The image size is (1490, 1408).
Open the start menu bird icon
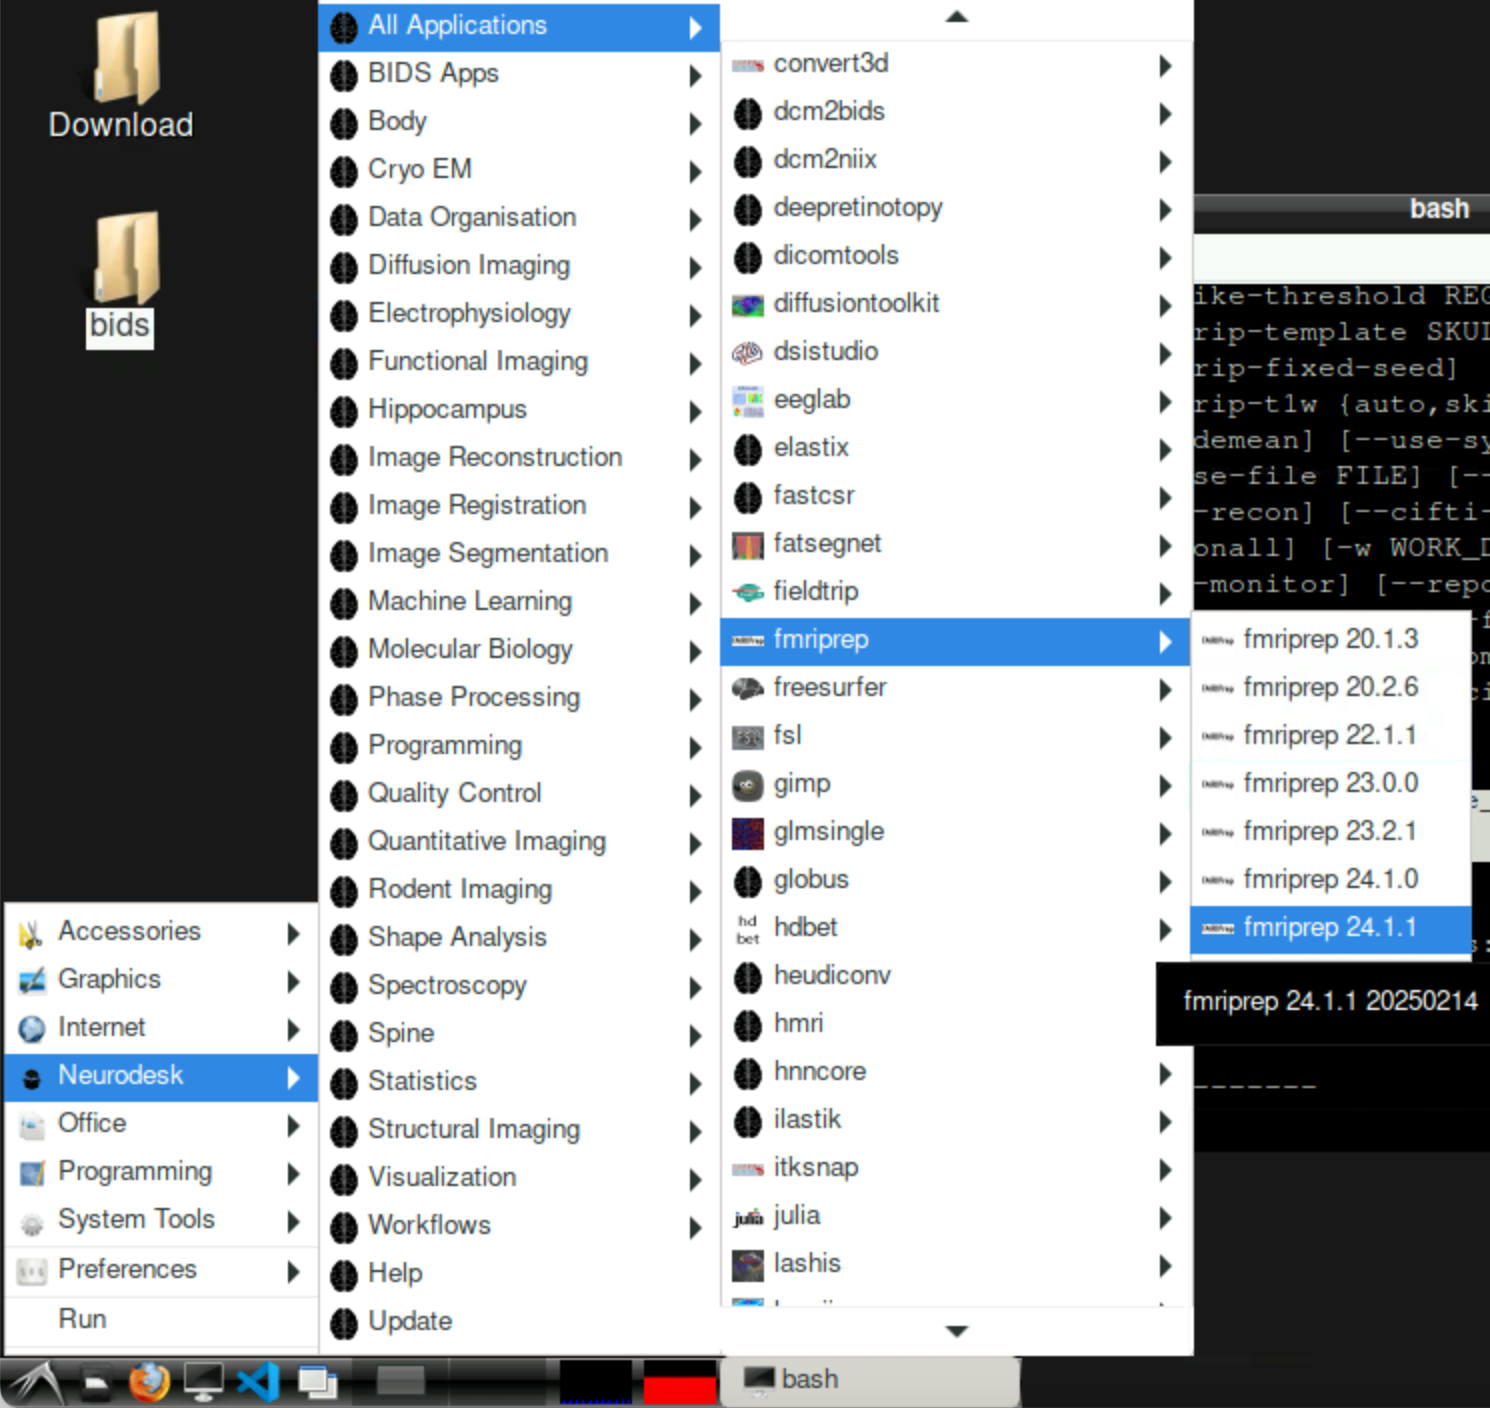pyautogui.click(x=35, y=1383)
